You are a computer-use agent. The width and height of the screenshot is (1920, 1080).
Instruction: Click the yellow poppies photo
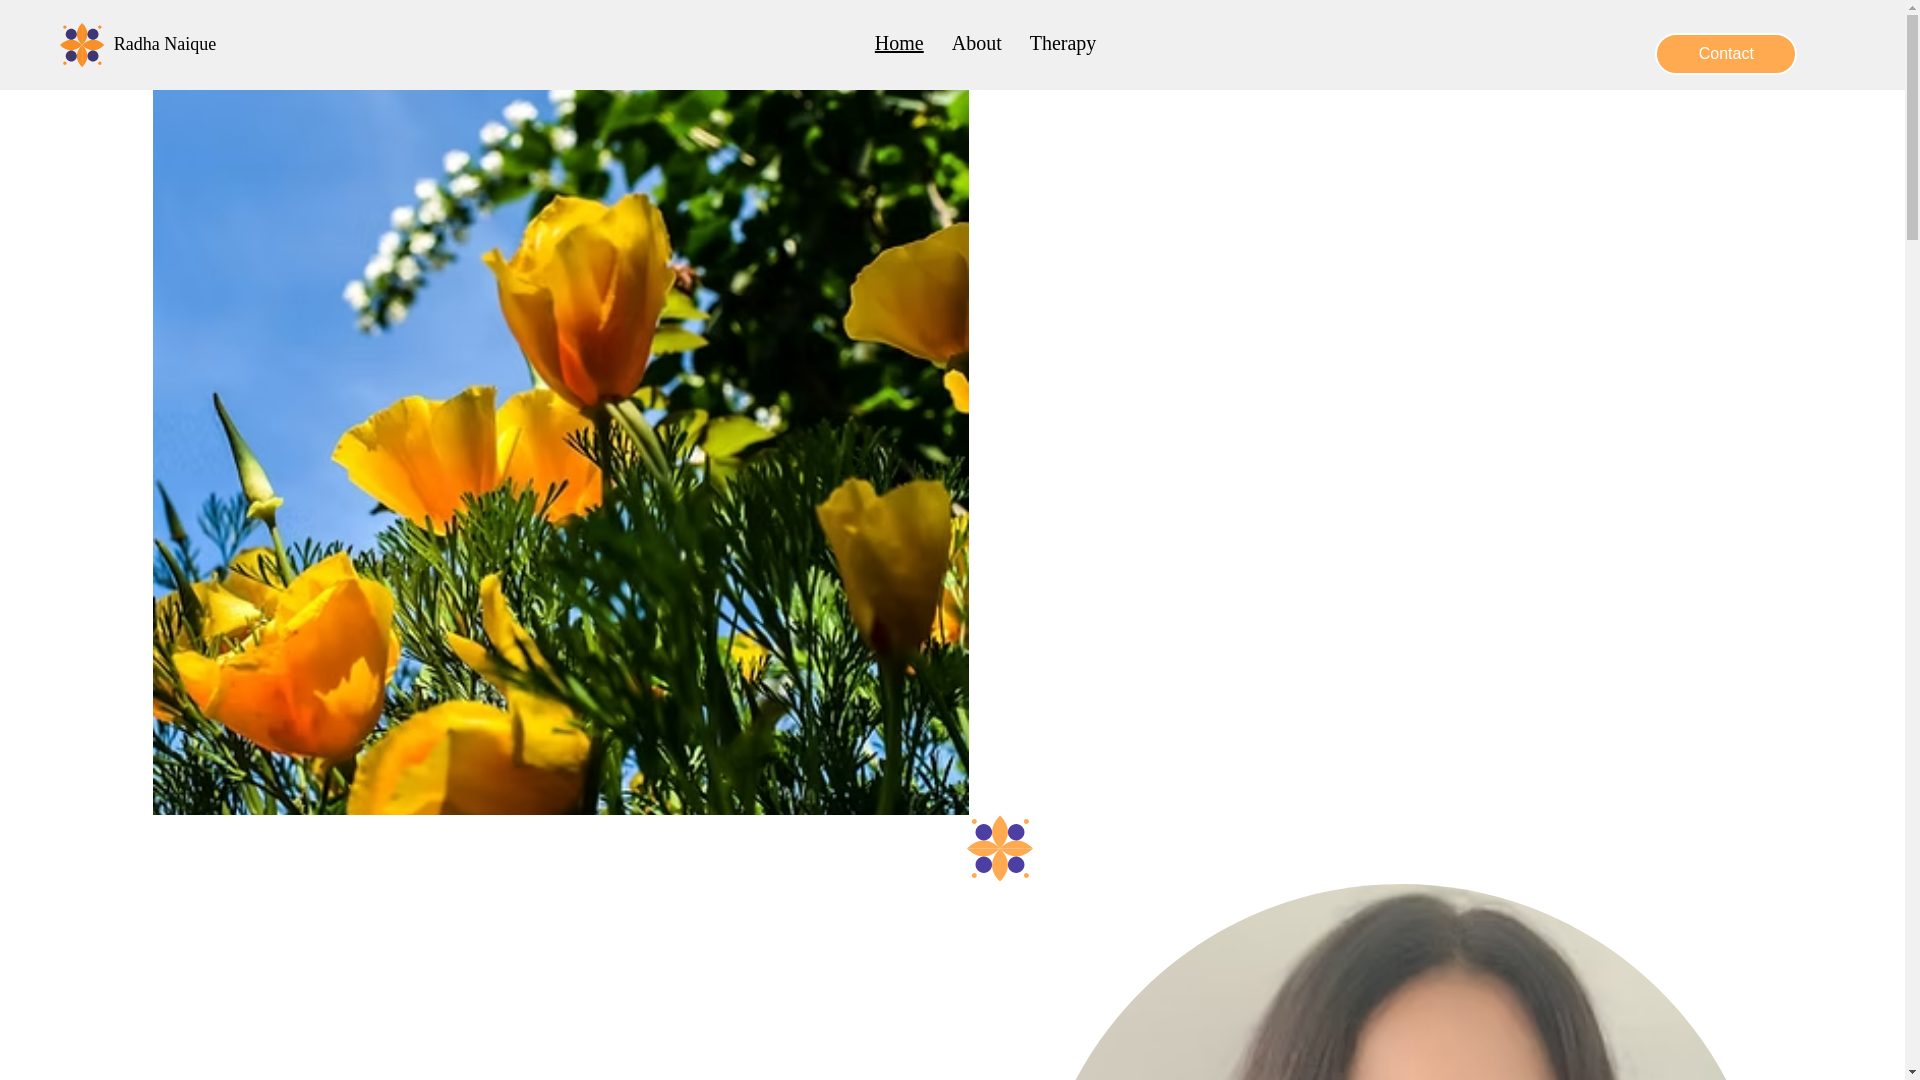(560, 452)
